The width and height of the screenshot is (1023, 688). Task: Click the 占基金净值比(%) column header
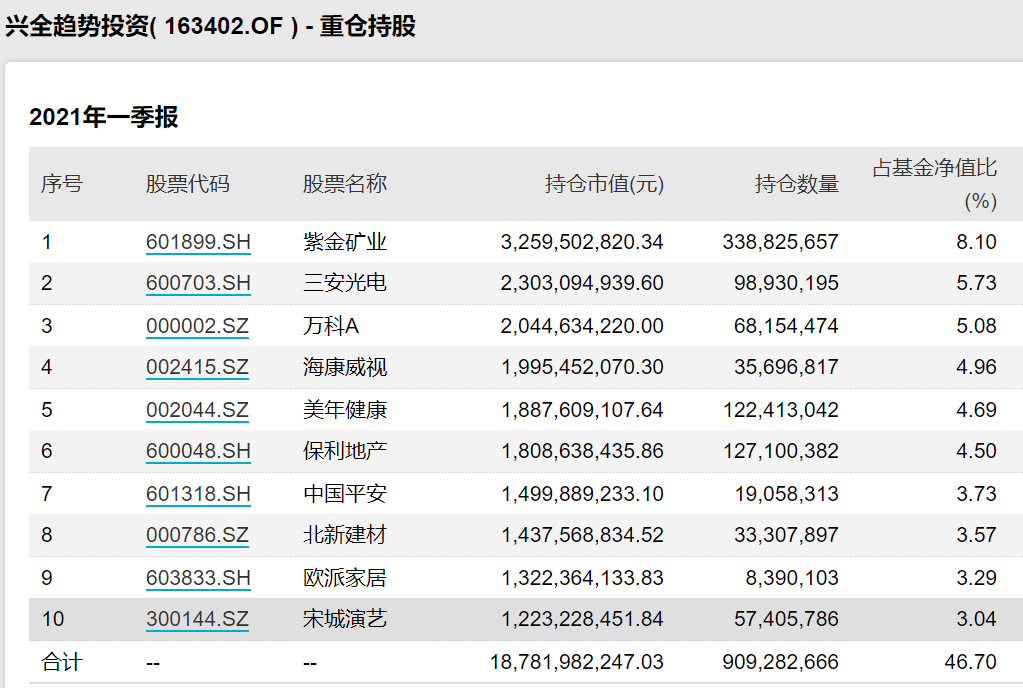935,184
